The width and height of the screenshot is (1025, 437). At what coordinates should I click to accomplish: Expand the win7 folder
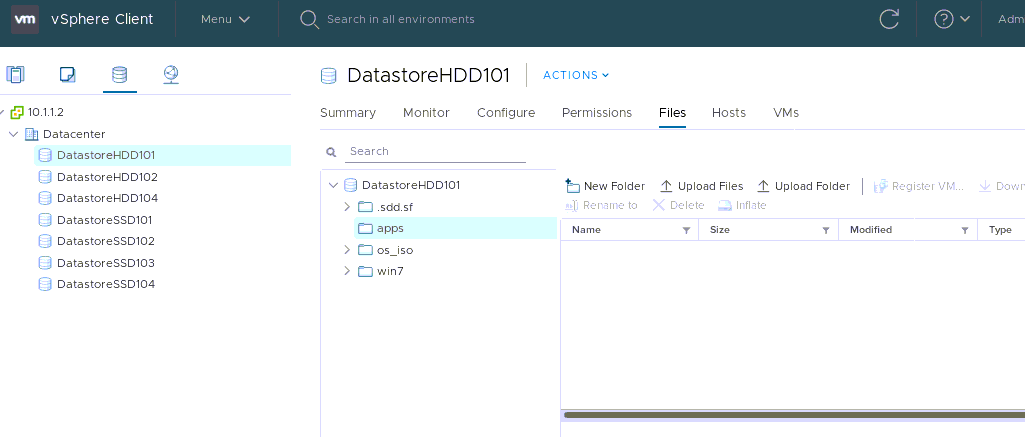(347, 271)
